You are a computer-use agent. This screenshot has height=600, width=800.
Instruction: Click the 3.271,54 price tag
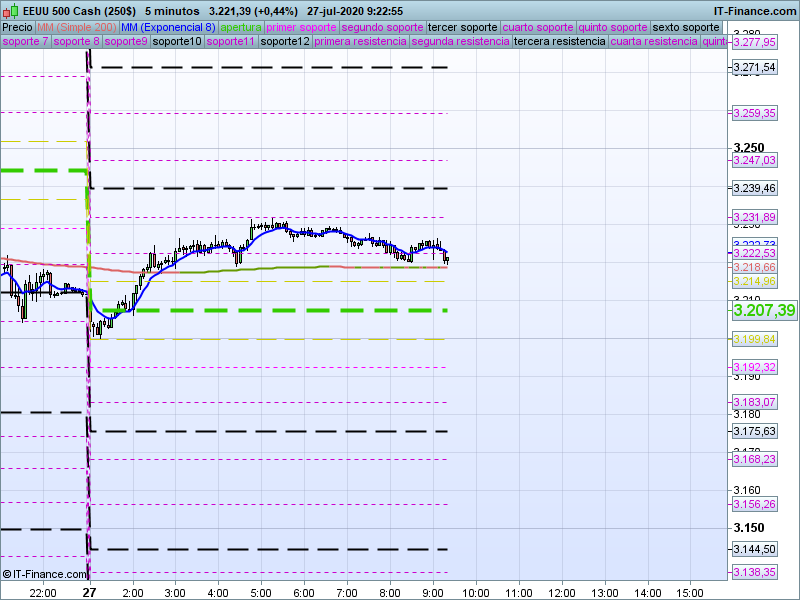tap(754, 67)
